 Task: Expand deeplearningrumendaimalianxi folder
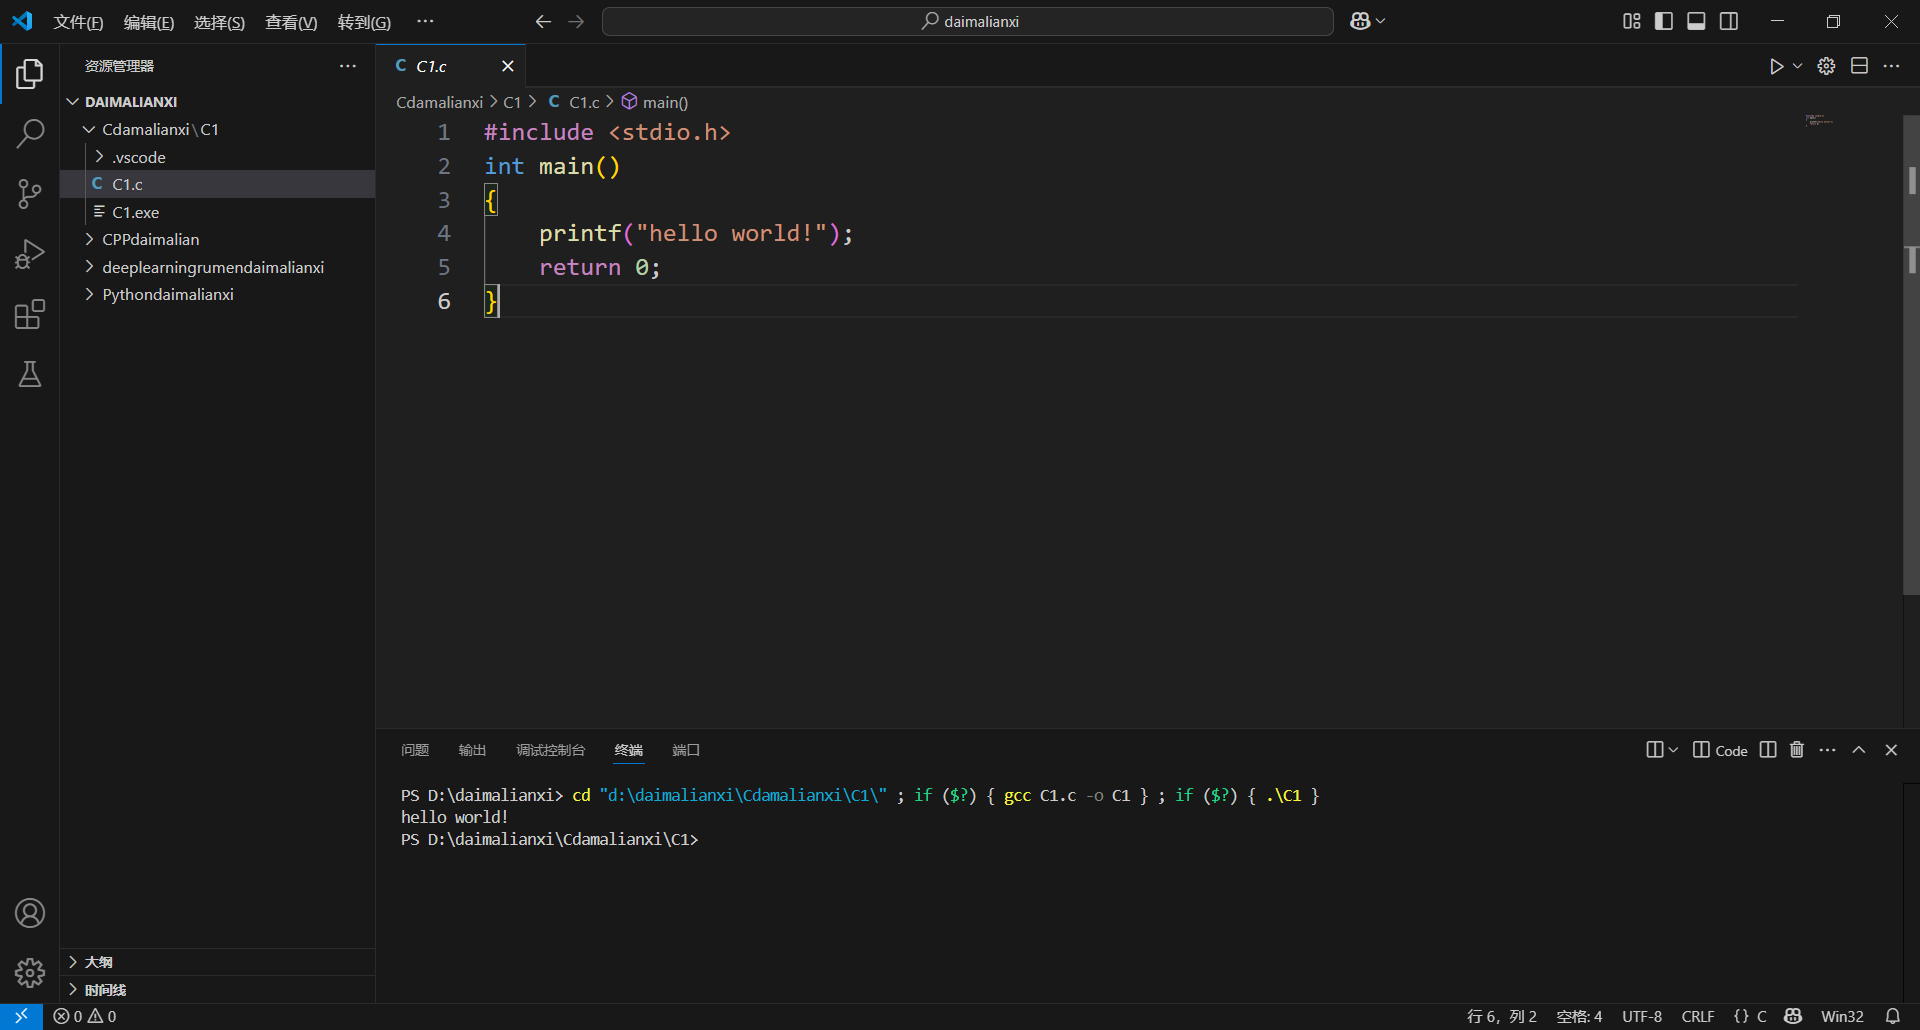click(218, 267)
